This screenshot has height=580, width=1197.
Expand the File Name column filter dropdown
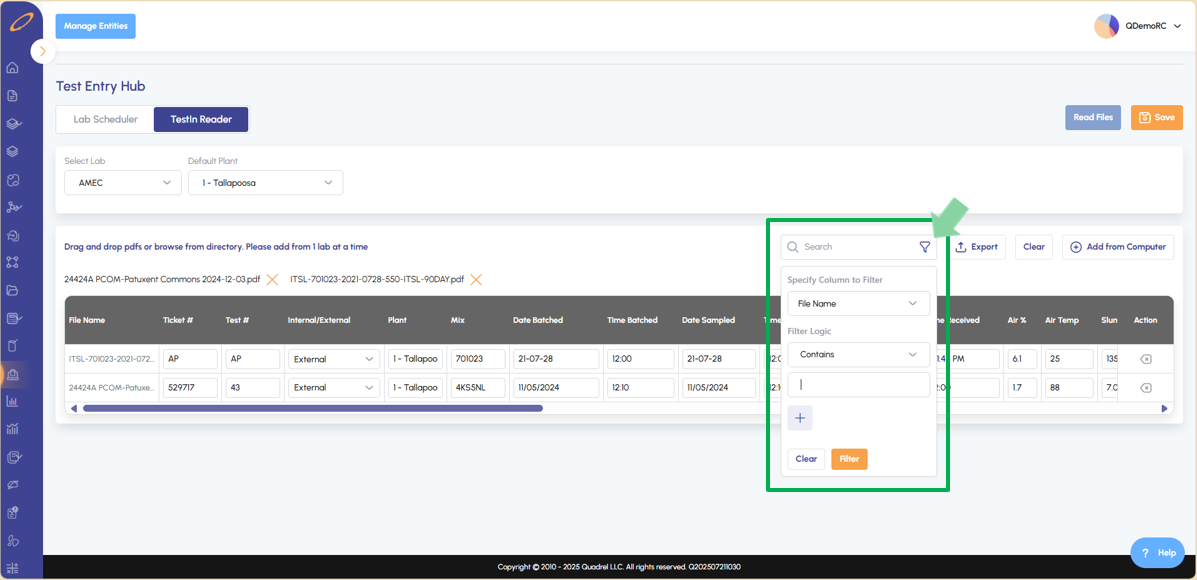[x=858, y=304]
